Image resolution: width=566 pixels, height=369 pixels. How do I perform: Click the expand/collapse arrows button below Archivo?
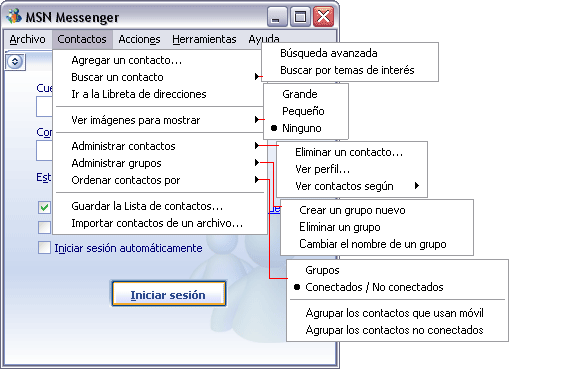coord(15,62)
